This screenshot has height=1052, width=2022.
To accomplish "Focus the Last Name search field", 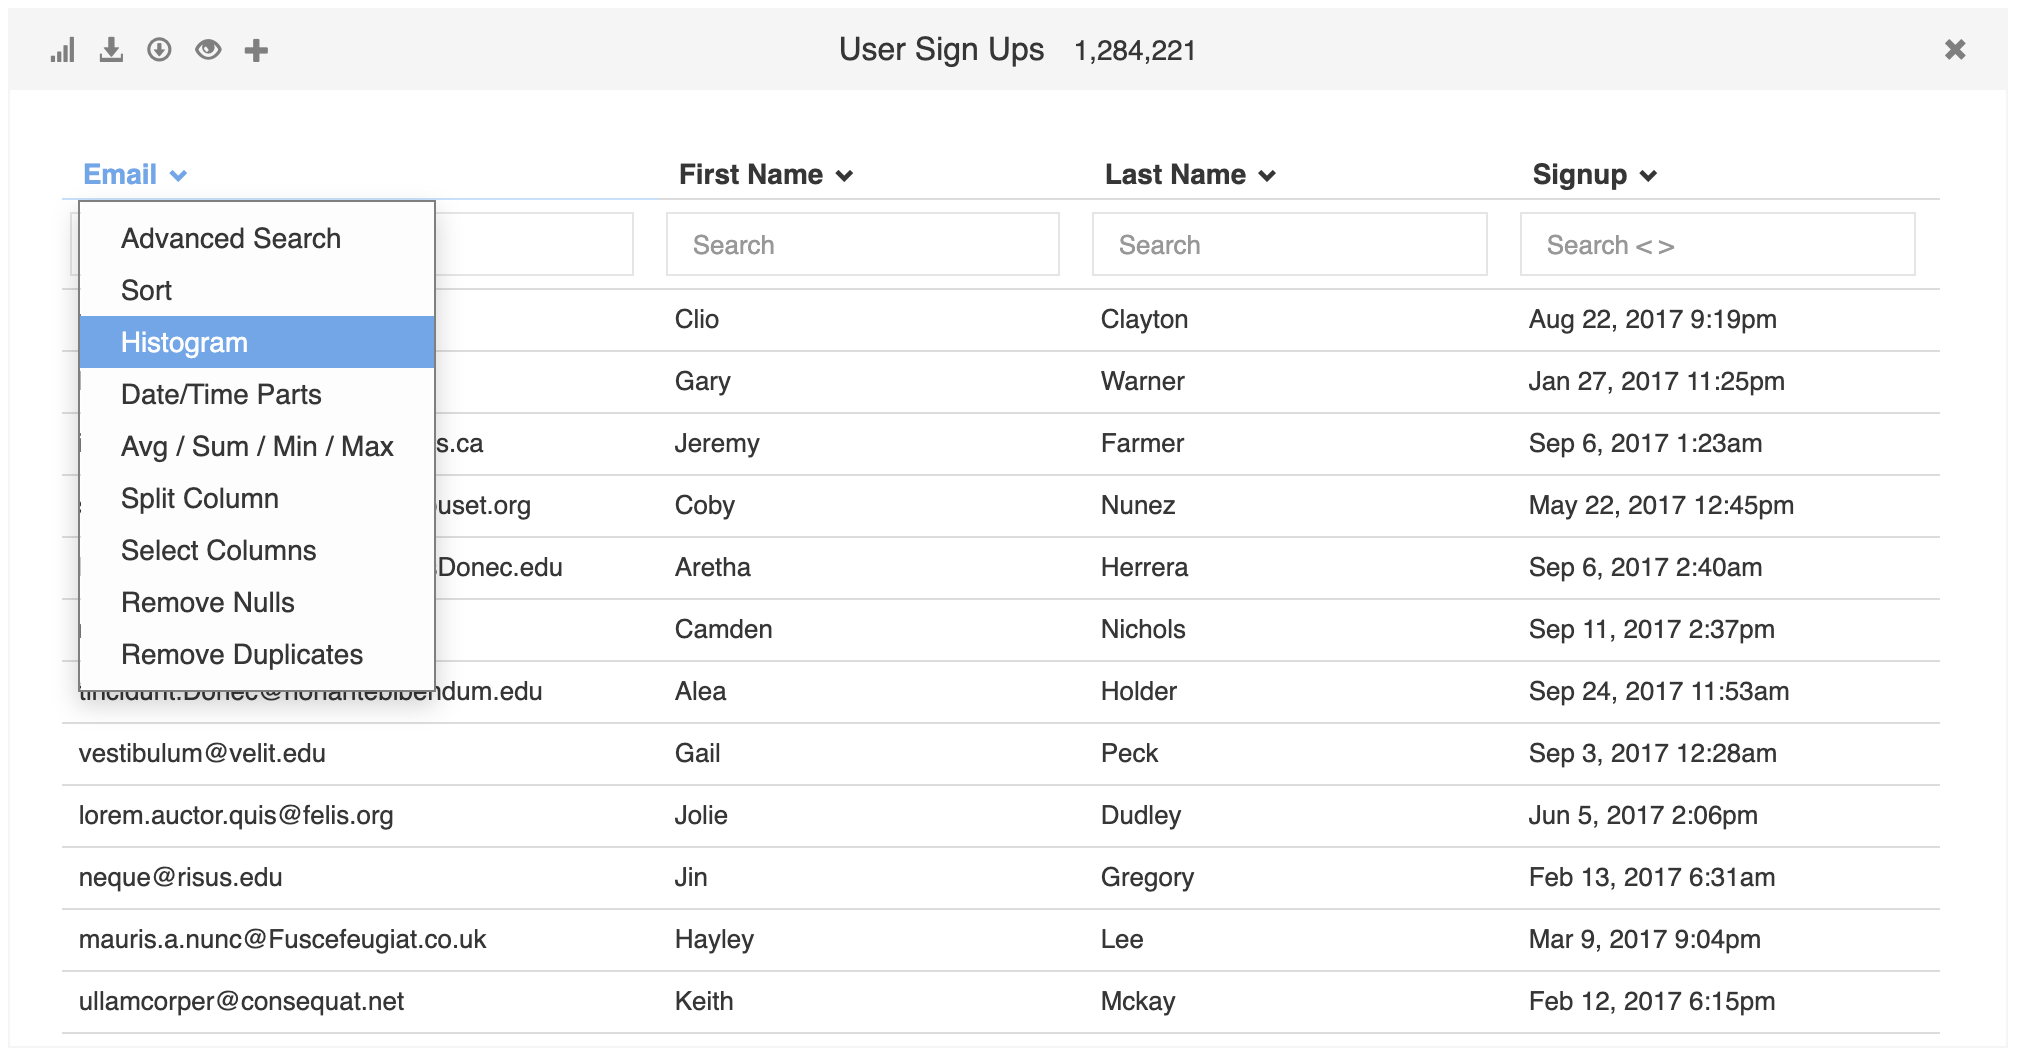I will 1290,244.
